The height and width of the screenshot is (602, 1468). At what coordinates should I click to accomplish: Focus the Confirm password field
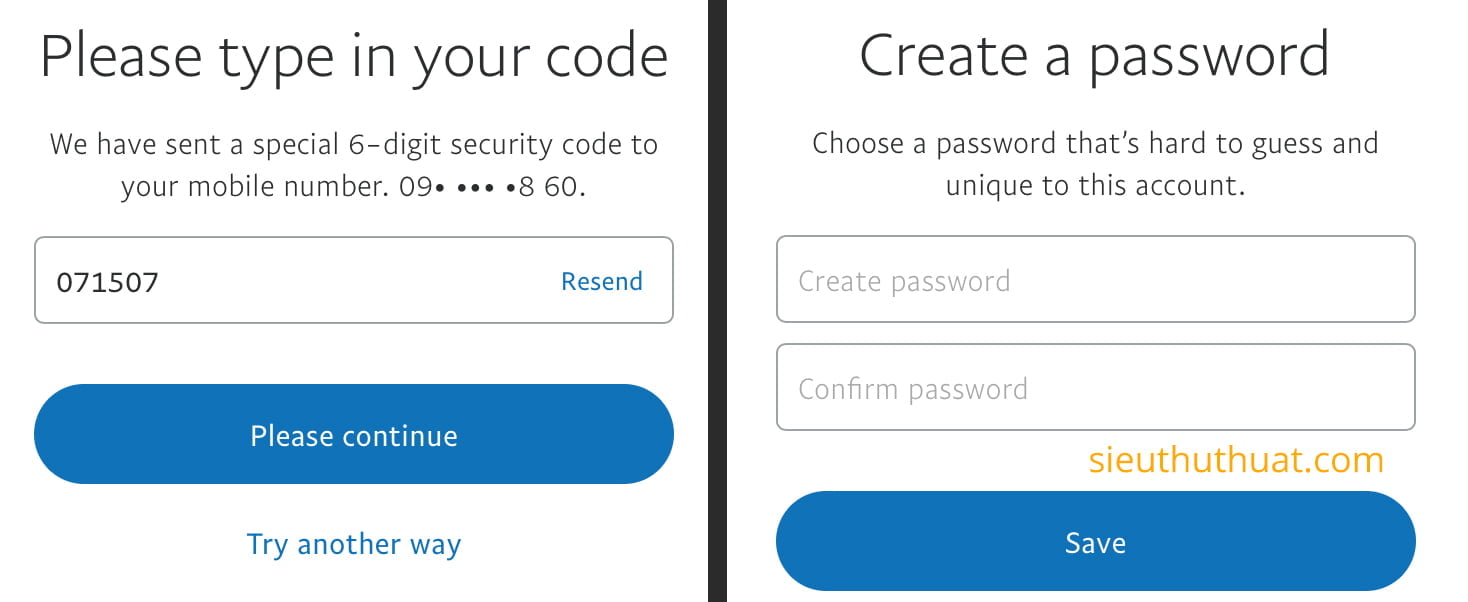click(1095, 388)
